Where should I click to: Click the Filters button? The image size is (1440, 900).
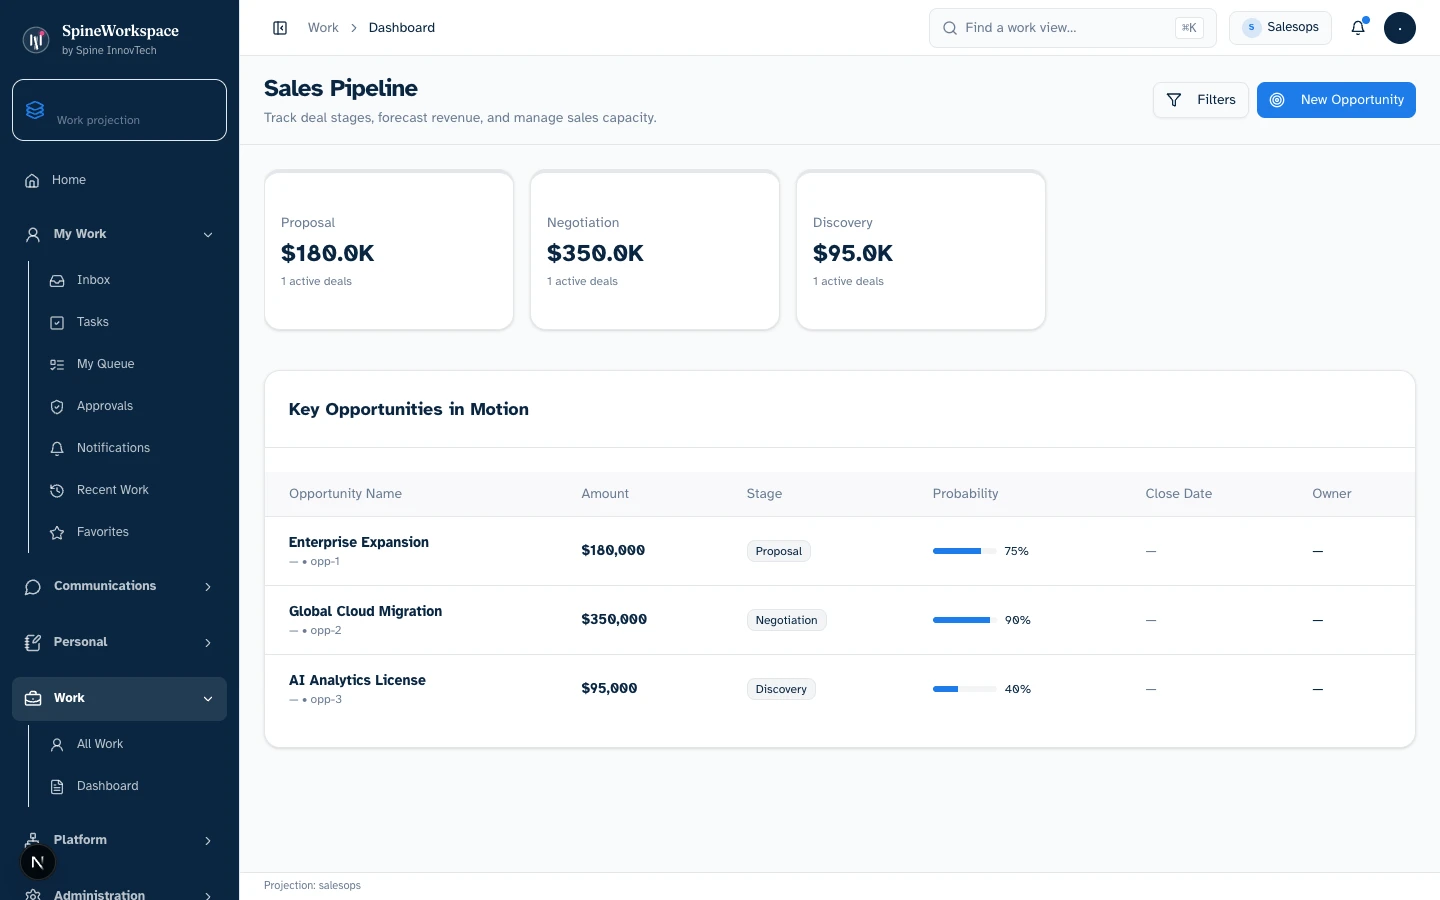1201,100
